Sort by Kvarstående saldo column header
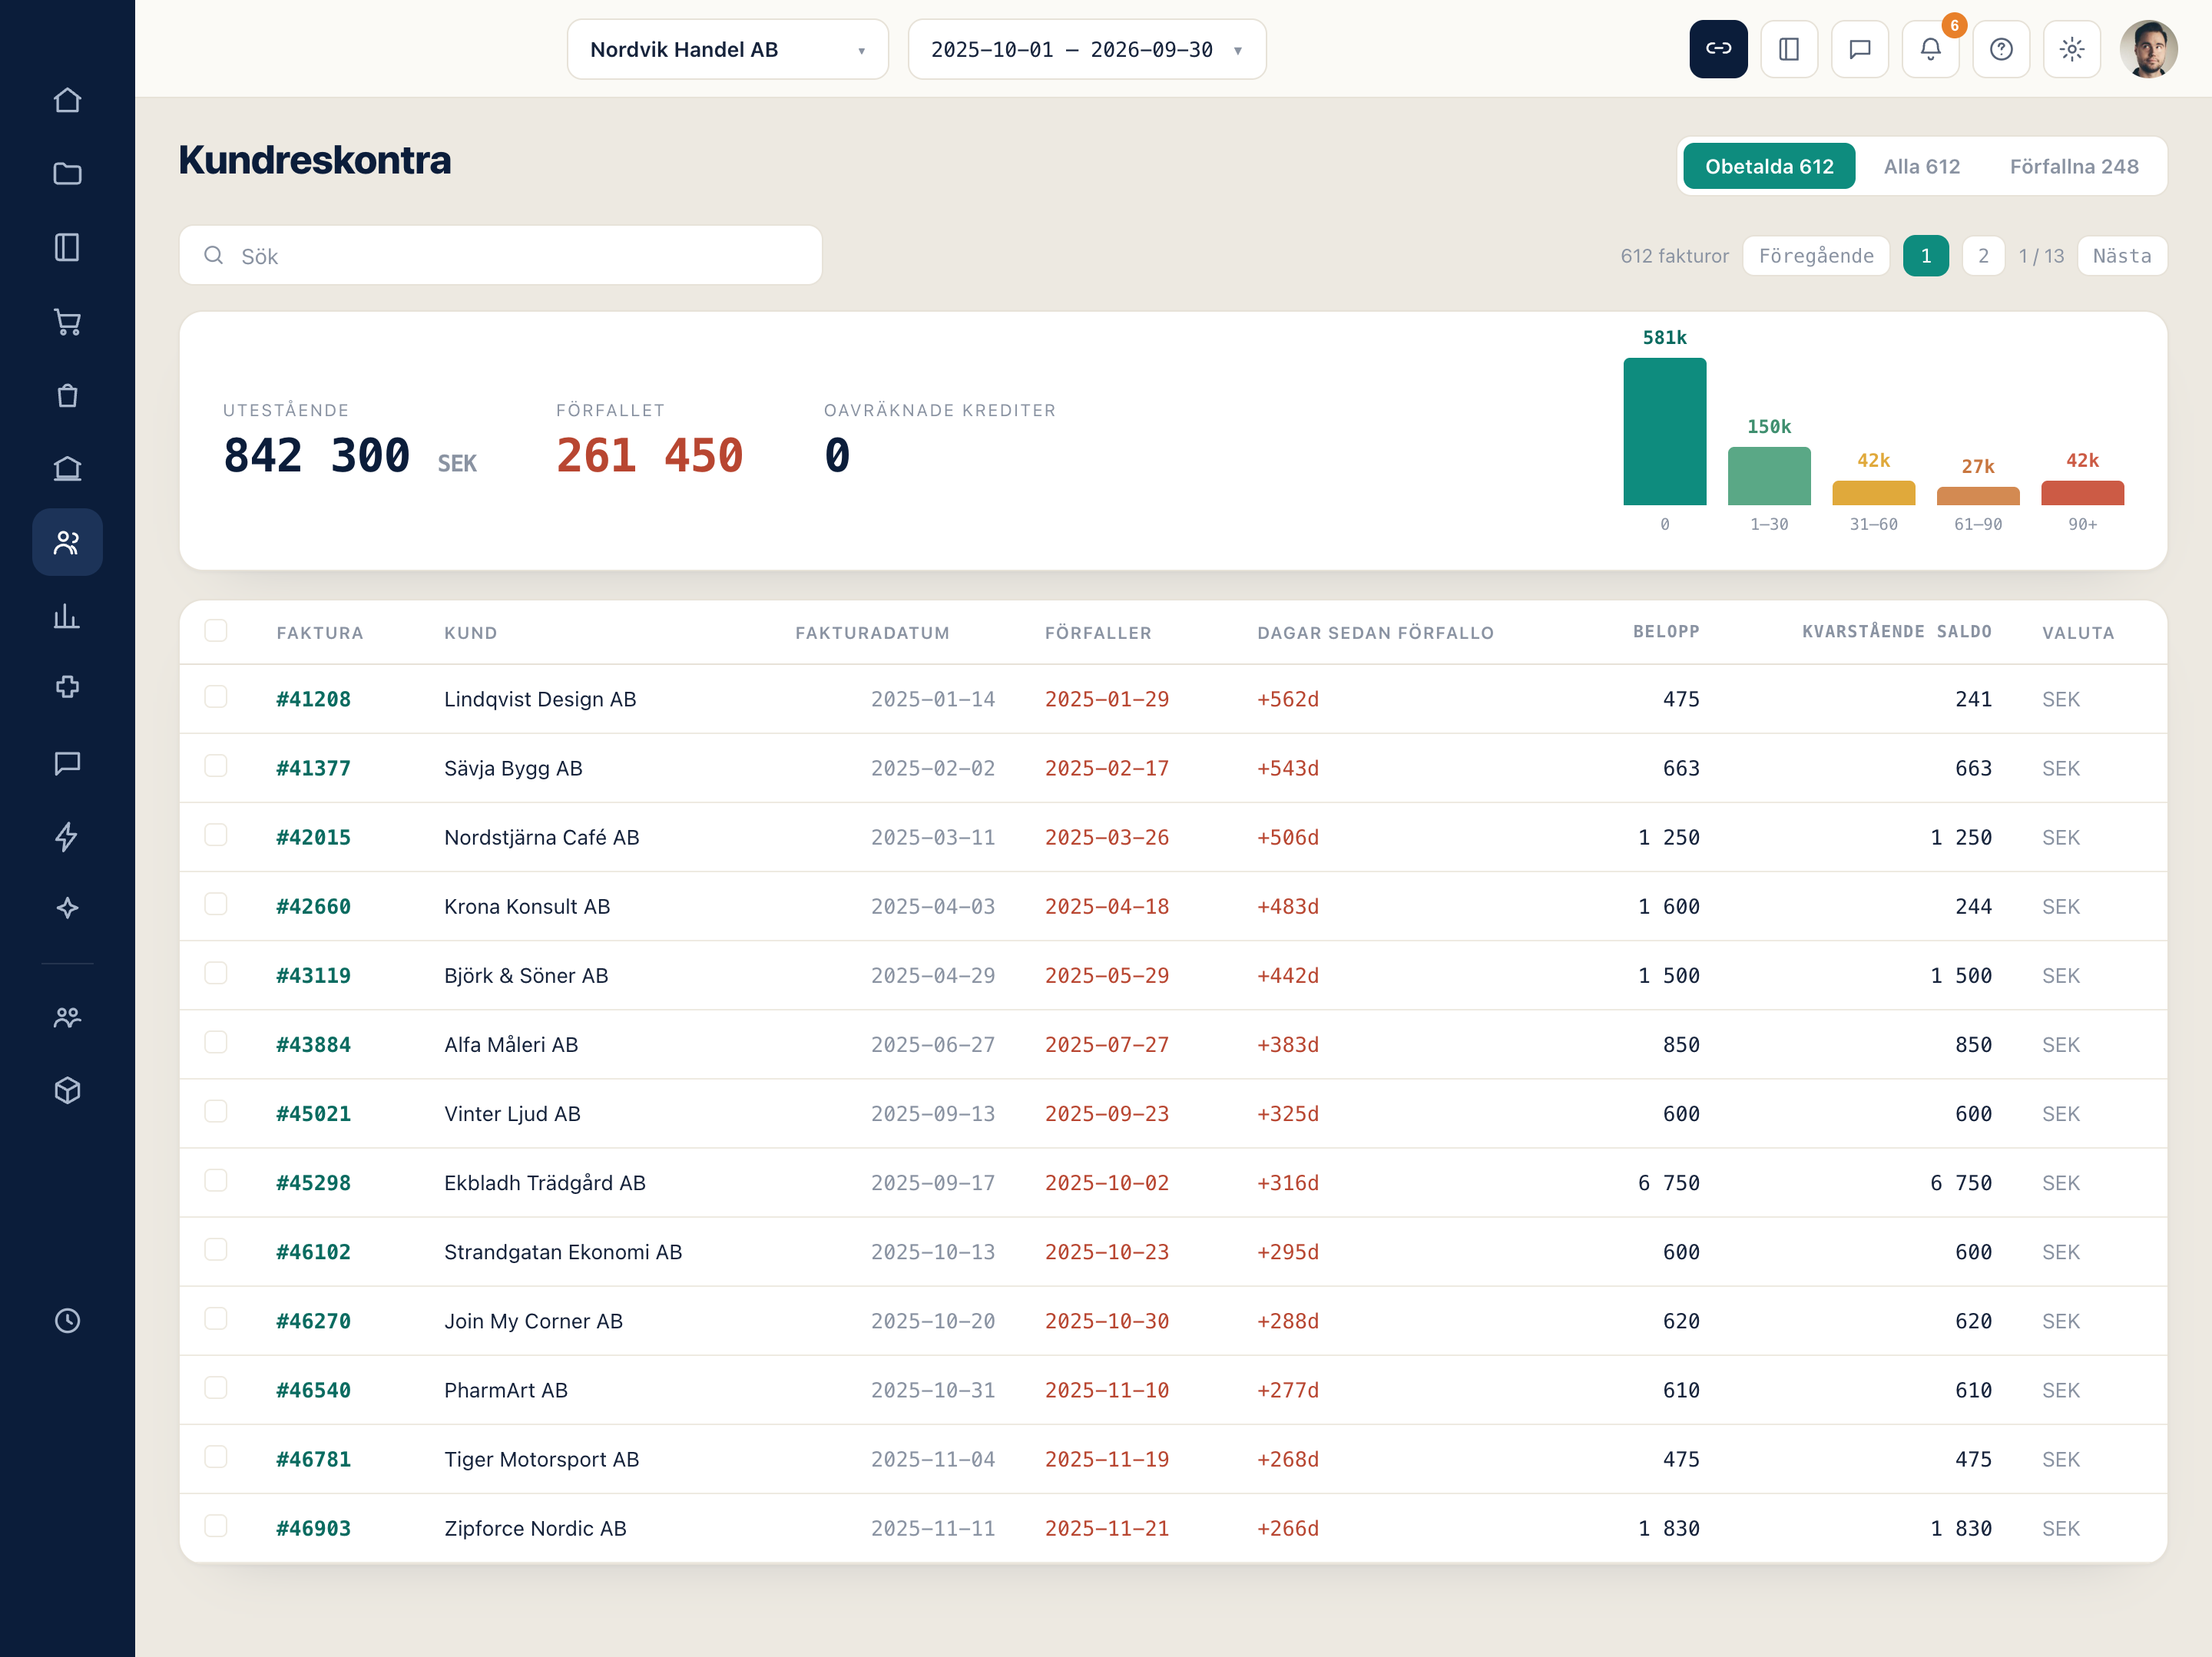 (x=1896, y=632)
